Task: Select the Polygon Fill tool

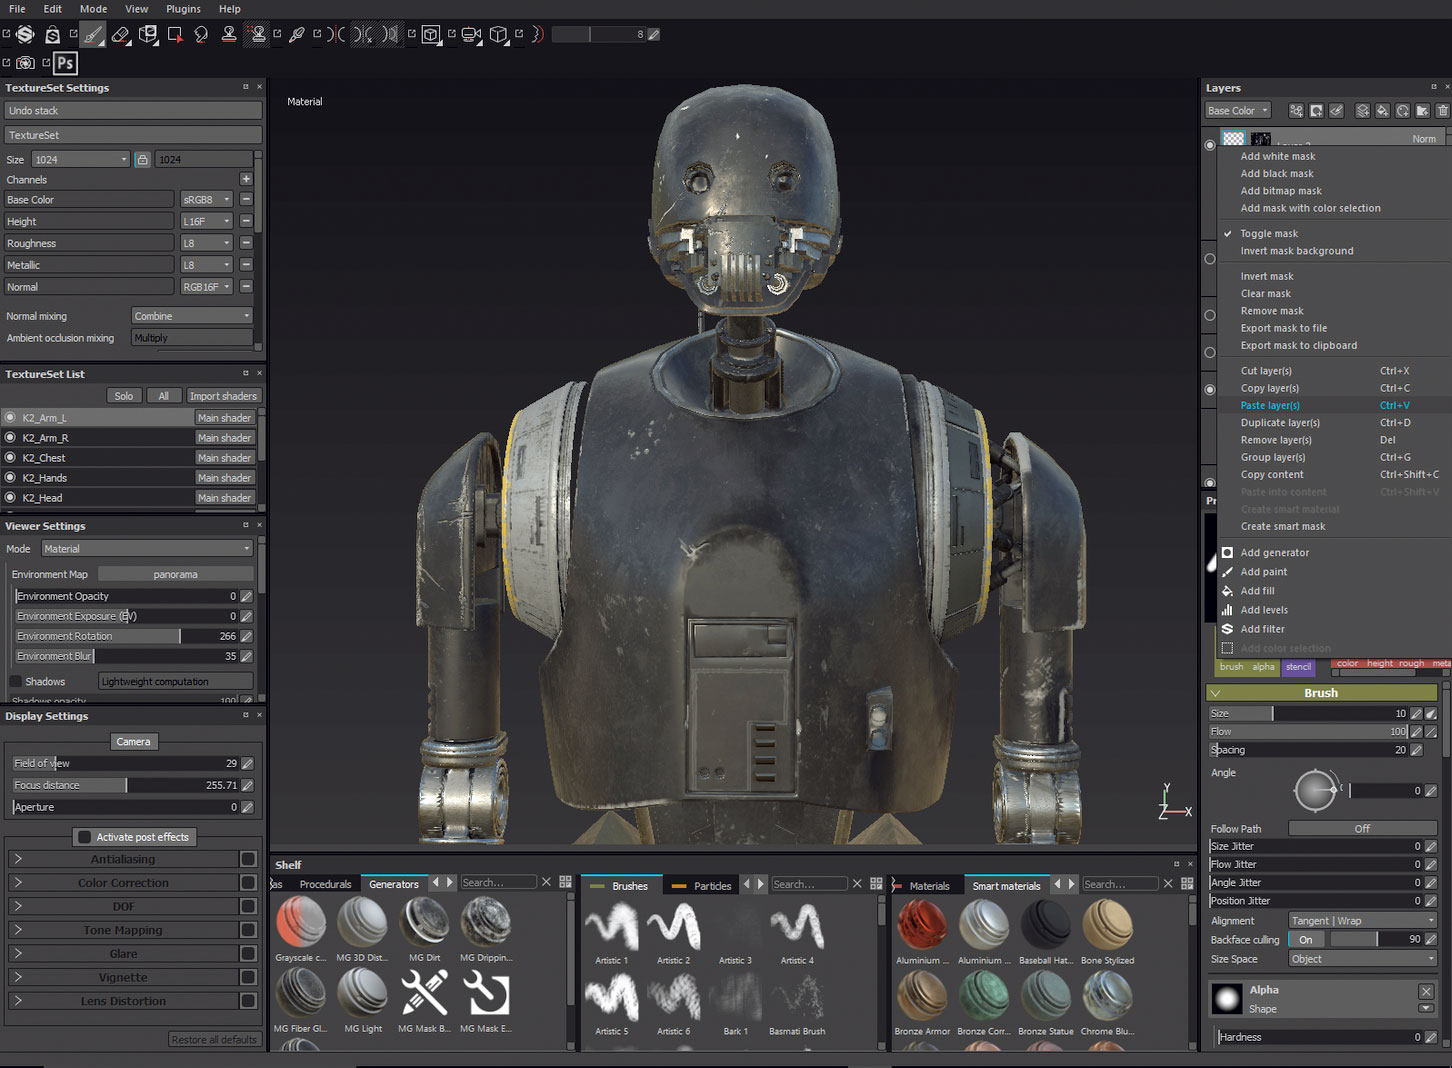Action: pos(175,35)
